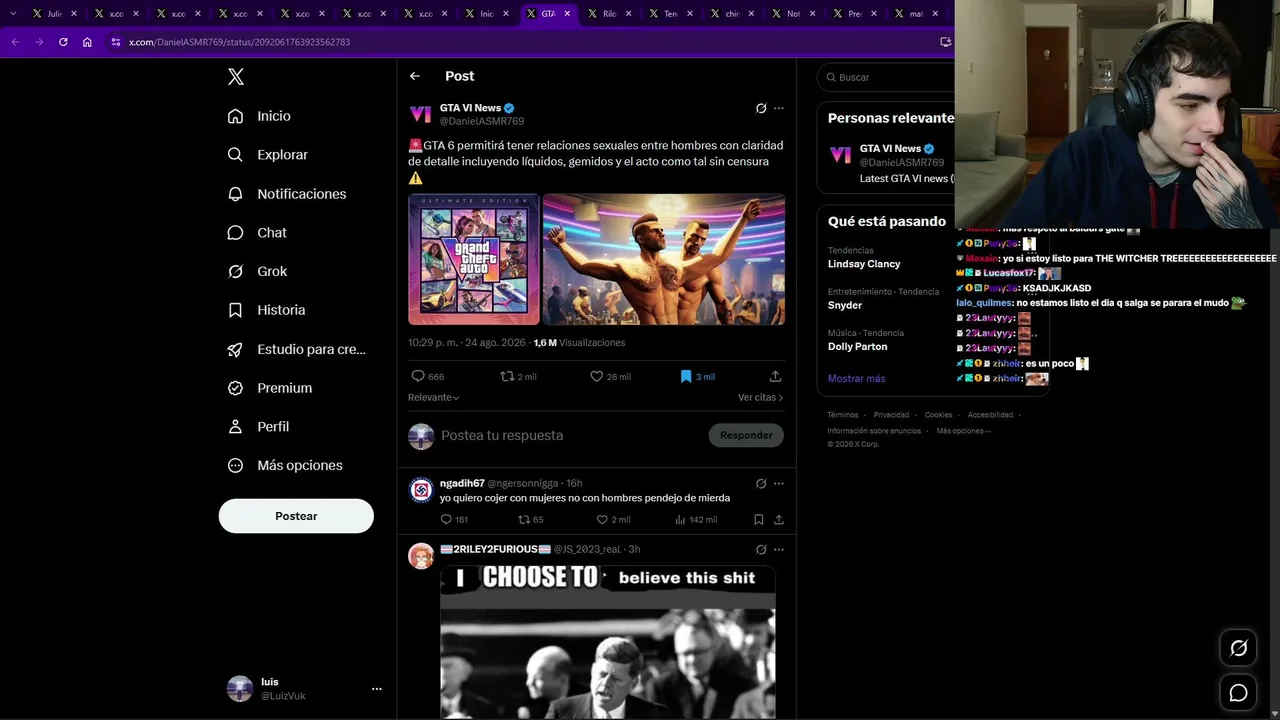The image size is (1280, 720).
Task: Click the browser back arrow
Action: point(15,42)
